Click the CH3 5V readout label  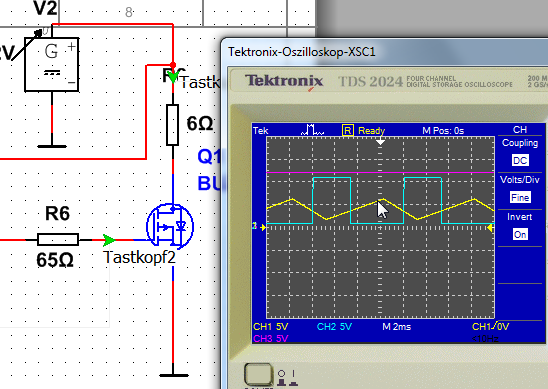[271, 339]
